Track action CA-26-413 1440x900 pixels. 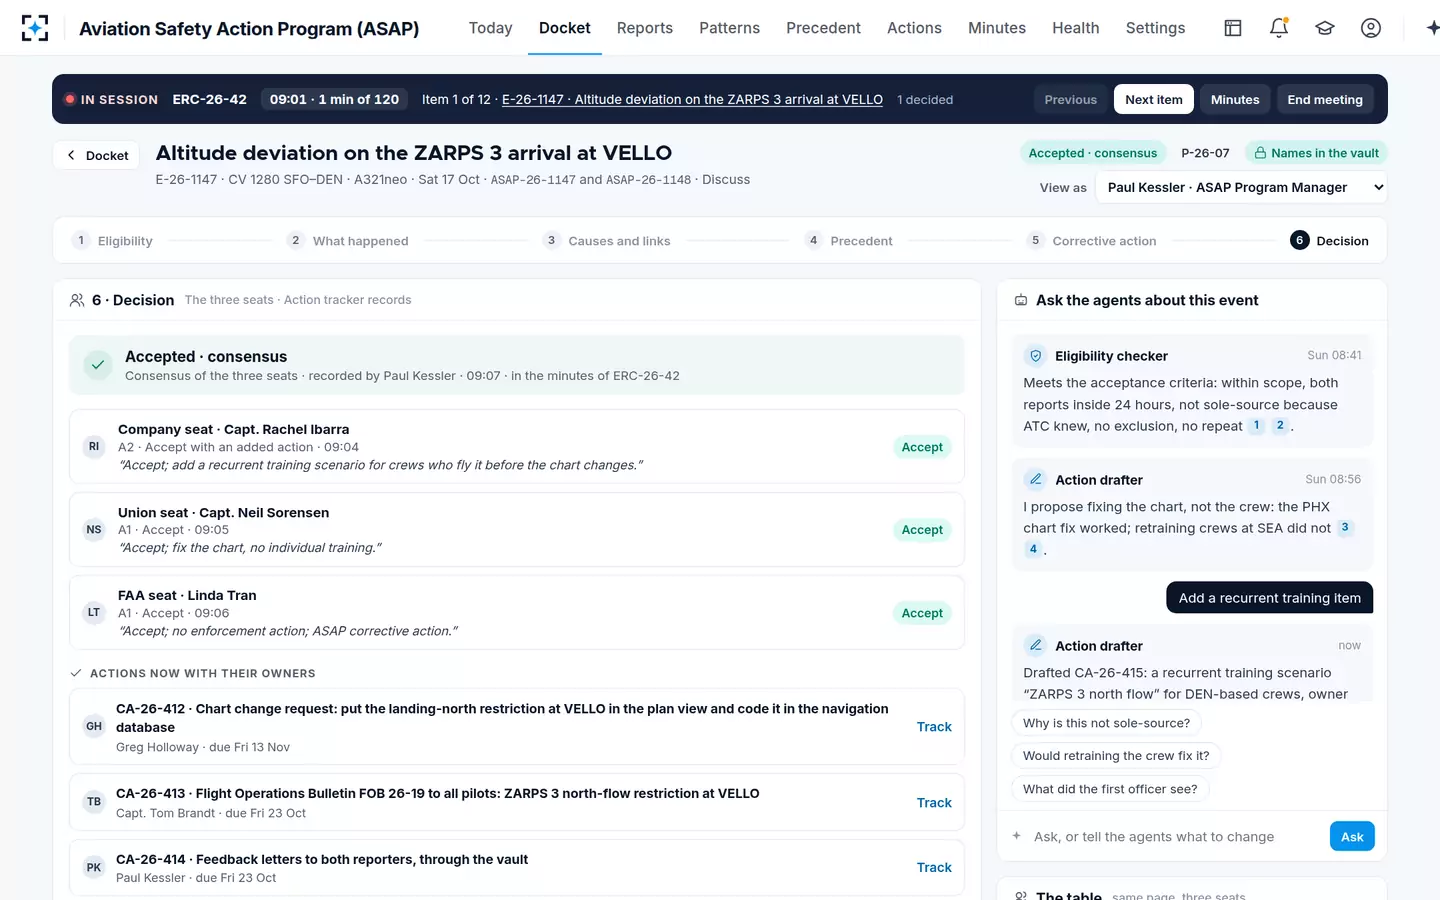point(934,802)
